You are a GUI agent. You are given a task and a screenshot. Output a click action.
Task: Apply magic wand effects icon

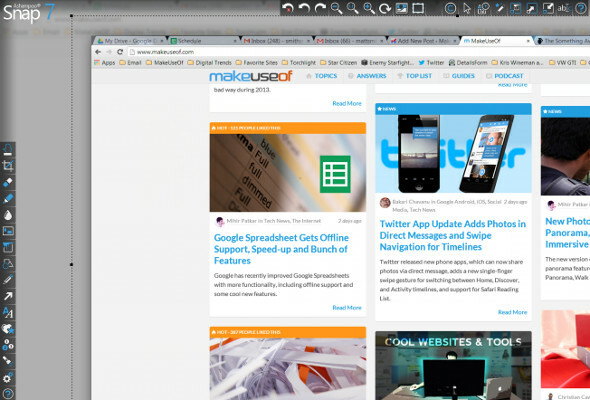point(499,8)
